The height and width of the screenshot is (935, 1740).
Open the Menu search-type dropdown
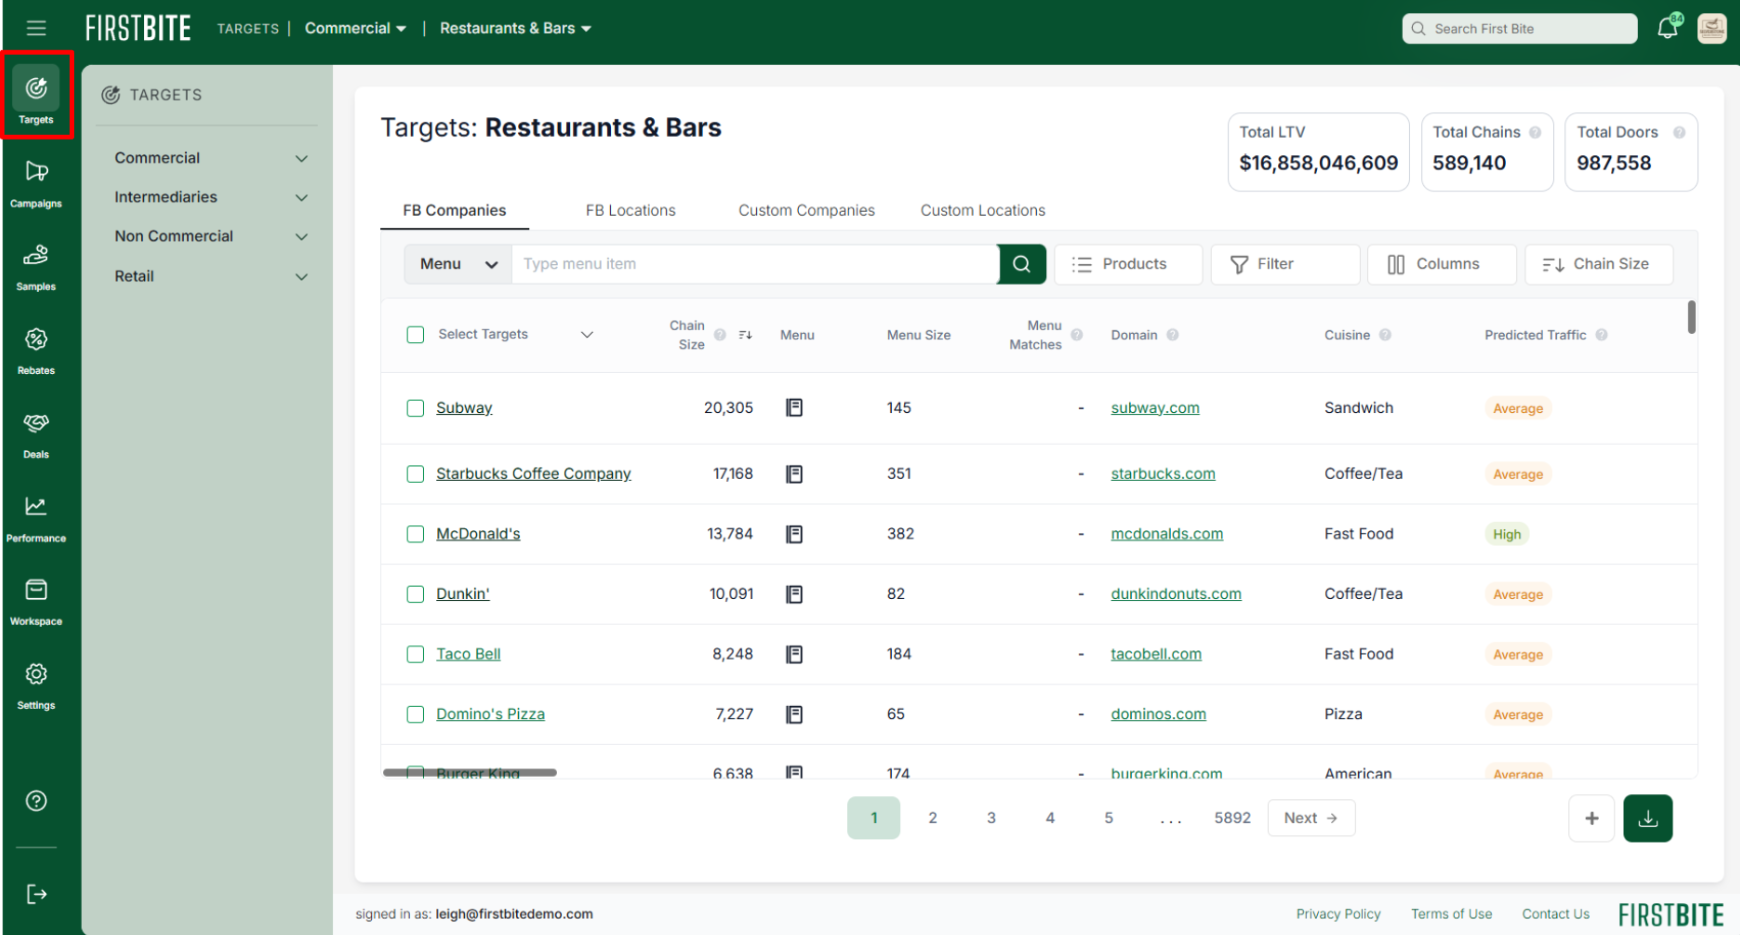point(458,264)
